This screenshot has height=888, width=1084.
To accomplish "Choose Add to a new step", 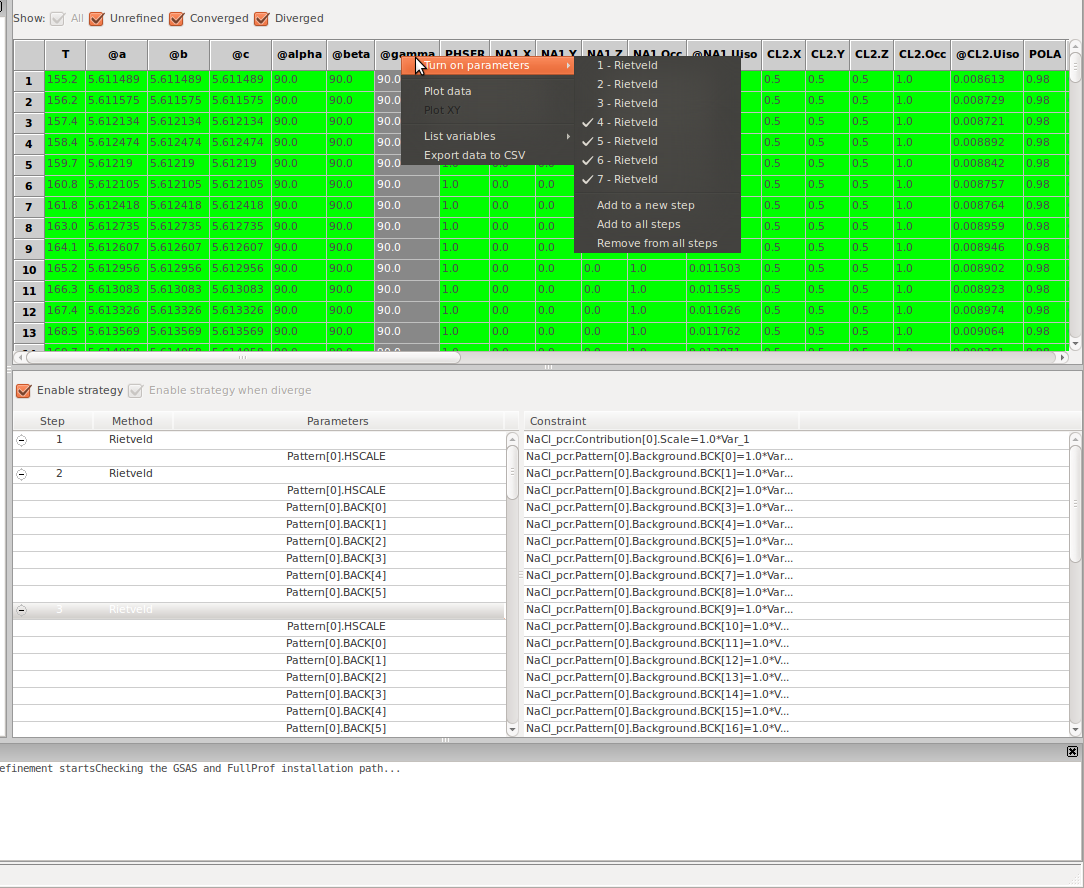I will 657,205.
